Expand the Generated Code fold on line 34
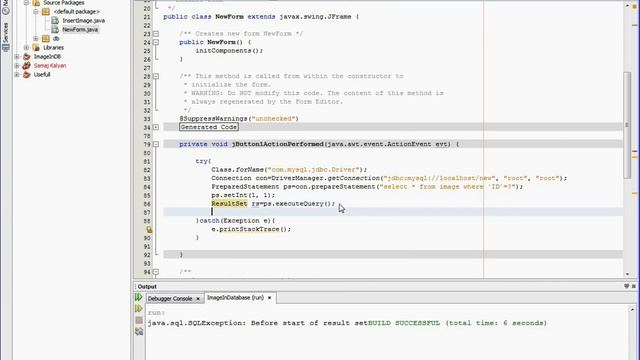 [156, 127]
